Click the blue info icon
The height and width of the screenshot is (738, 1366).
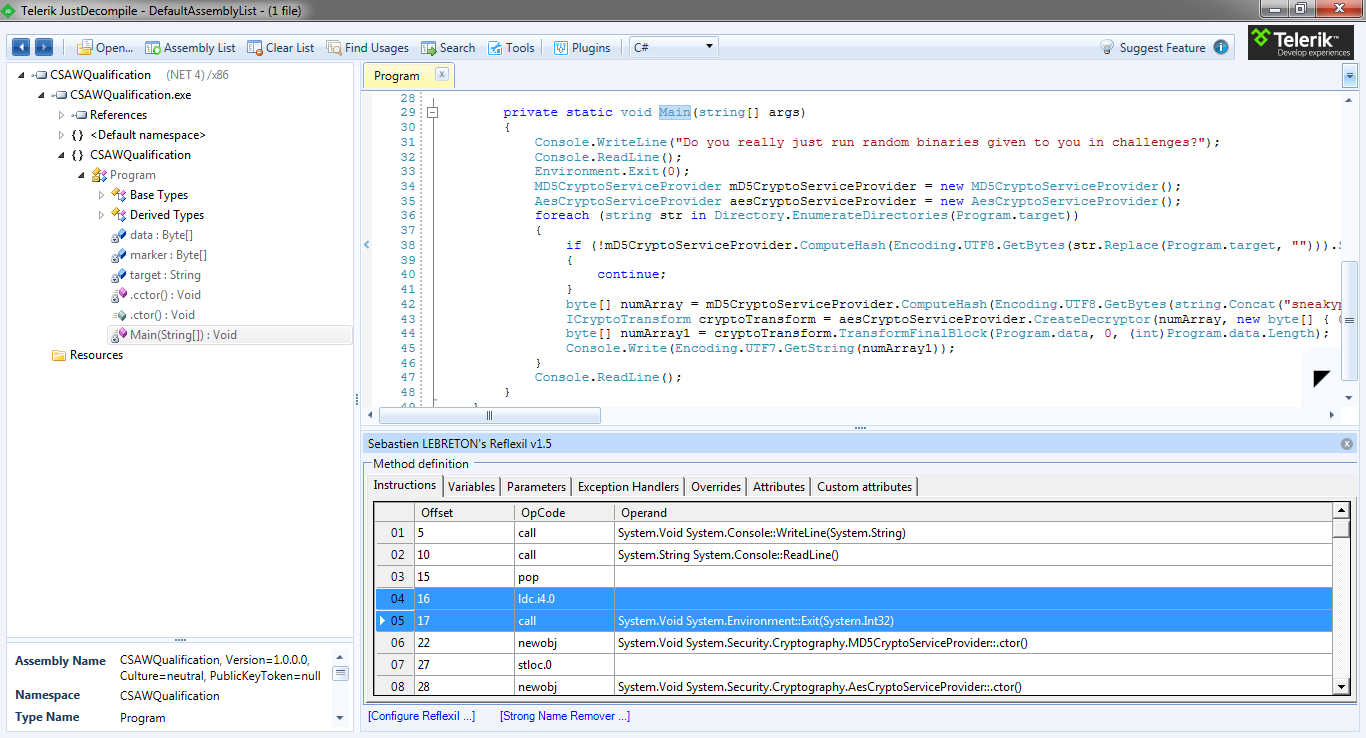pos(1221,47)
